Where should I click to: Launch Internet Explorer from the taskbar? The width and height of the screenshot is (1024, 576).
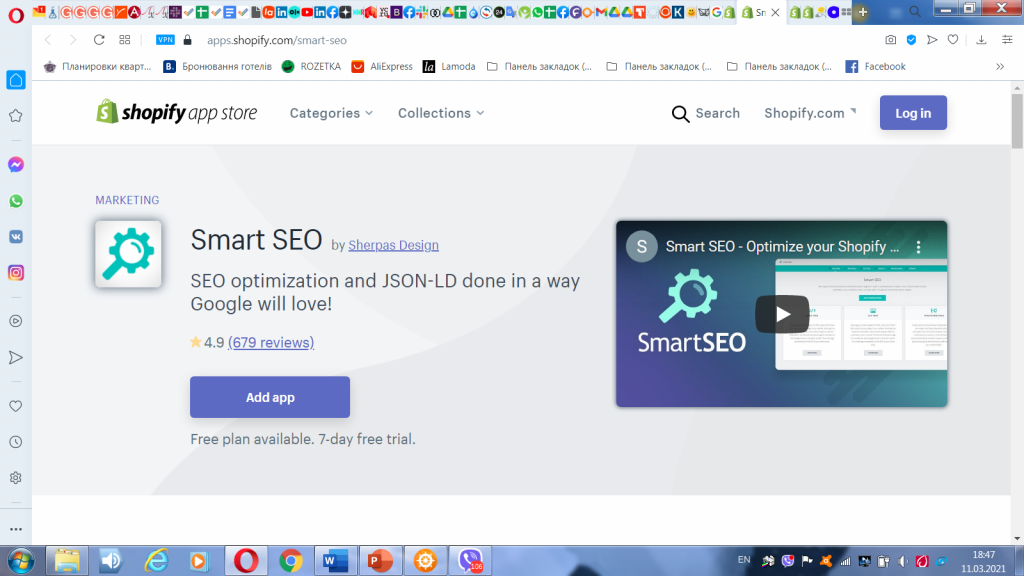pos(156,561)
